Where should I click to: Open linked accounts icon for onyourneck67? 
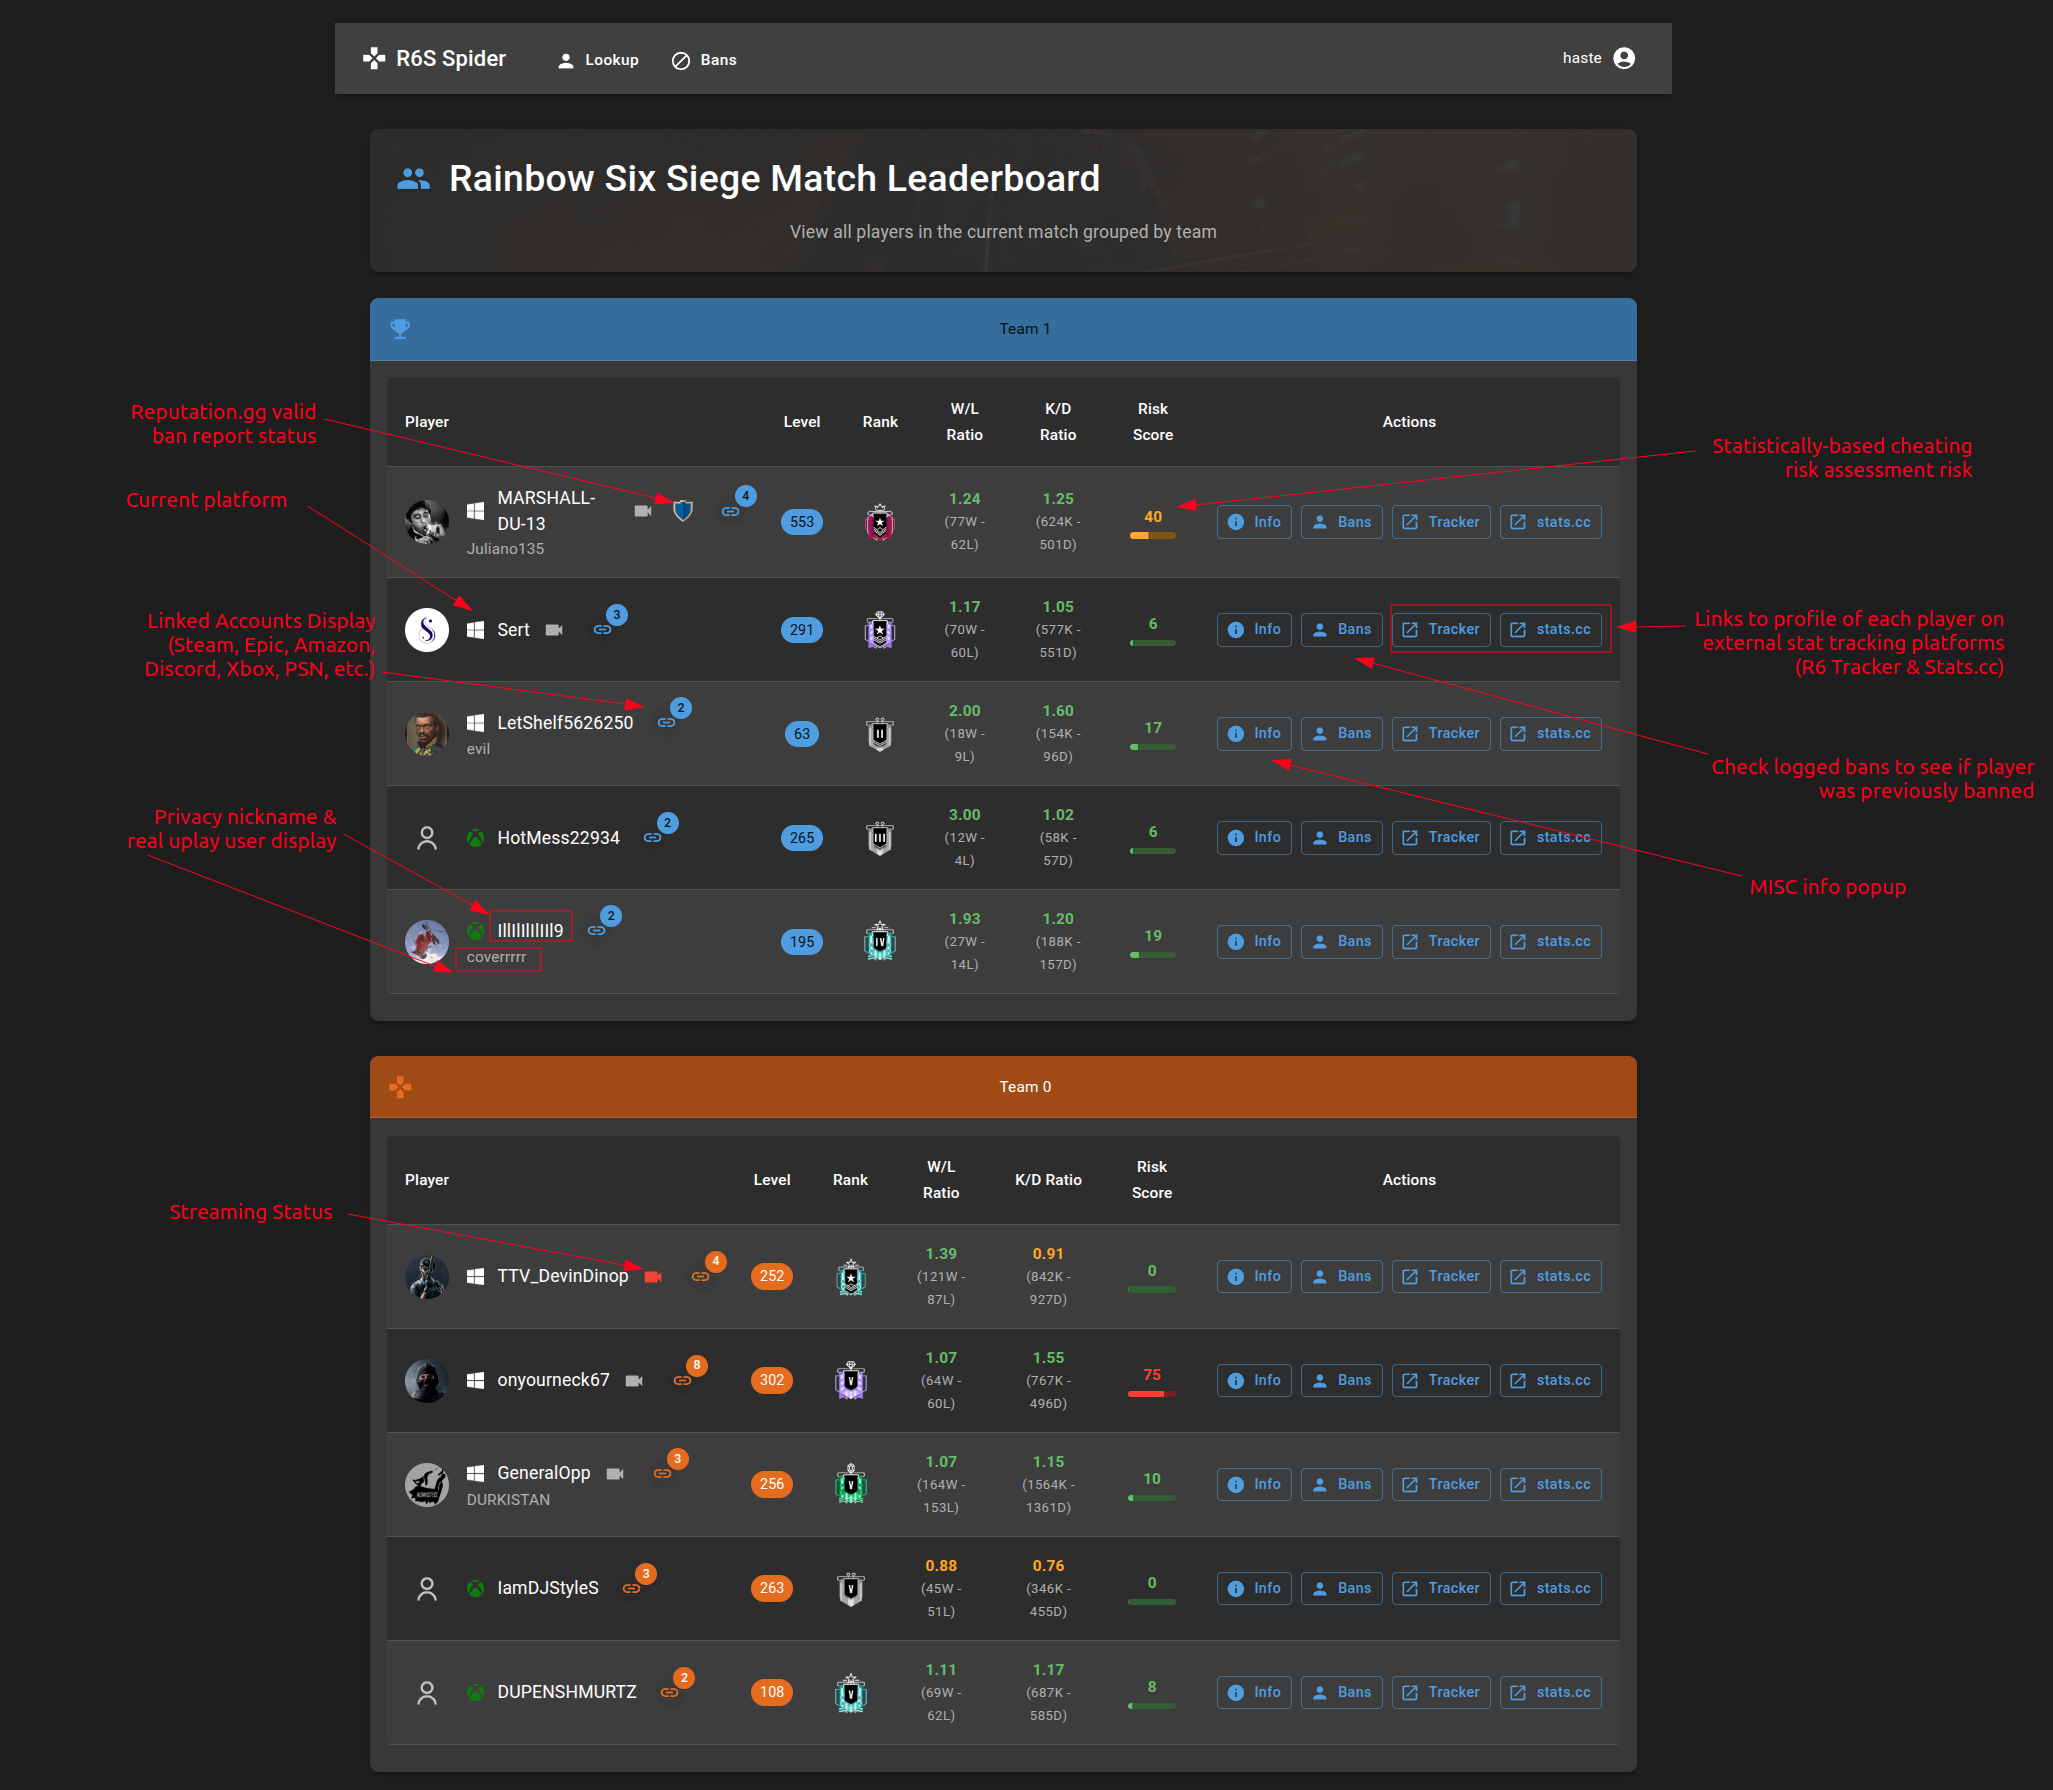[682, 1381]
